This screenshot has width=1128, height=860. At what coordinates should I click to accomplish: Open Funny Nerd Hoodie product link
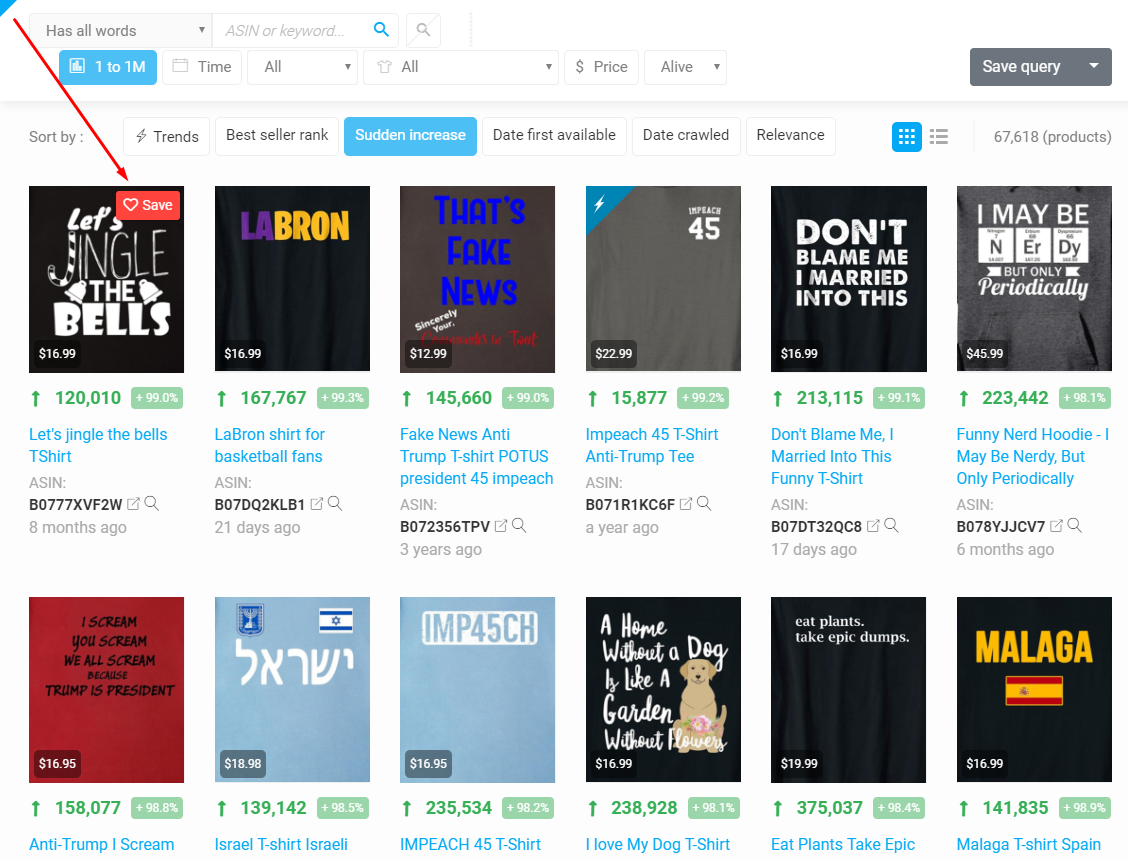tap(1032, 456)
